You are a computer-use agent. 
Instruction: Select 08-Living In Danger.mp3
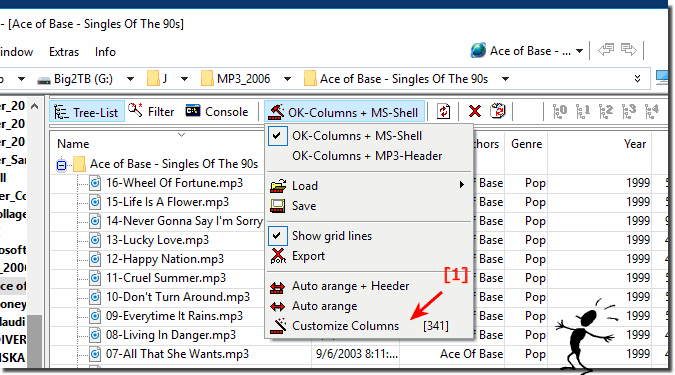[x=171, y=335]
